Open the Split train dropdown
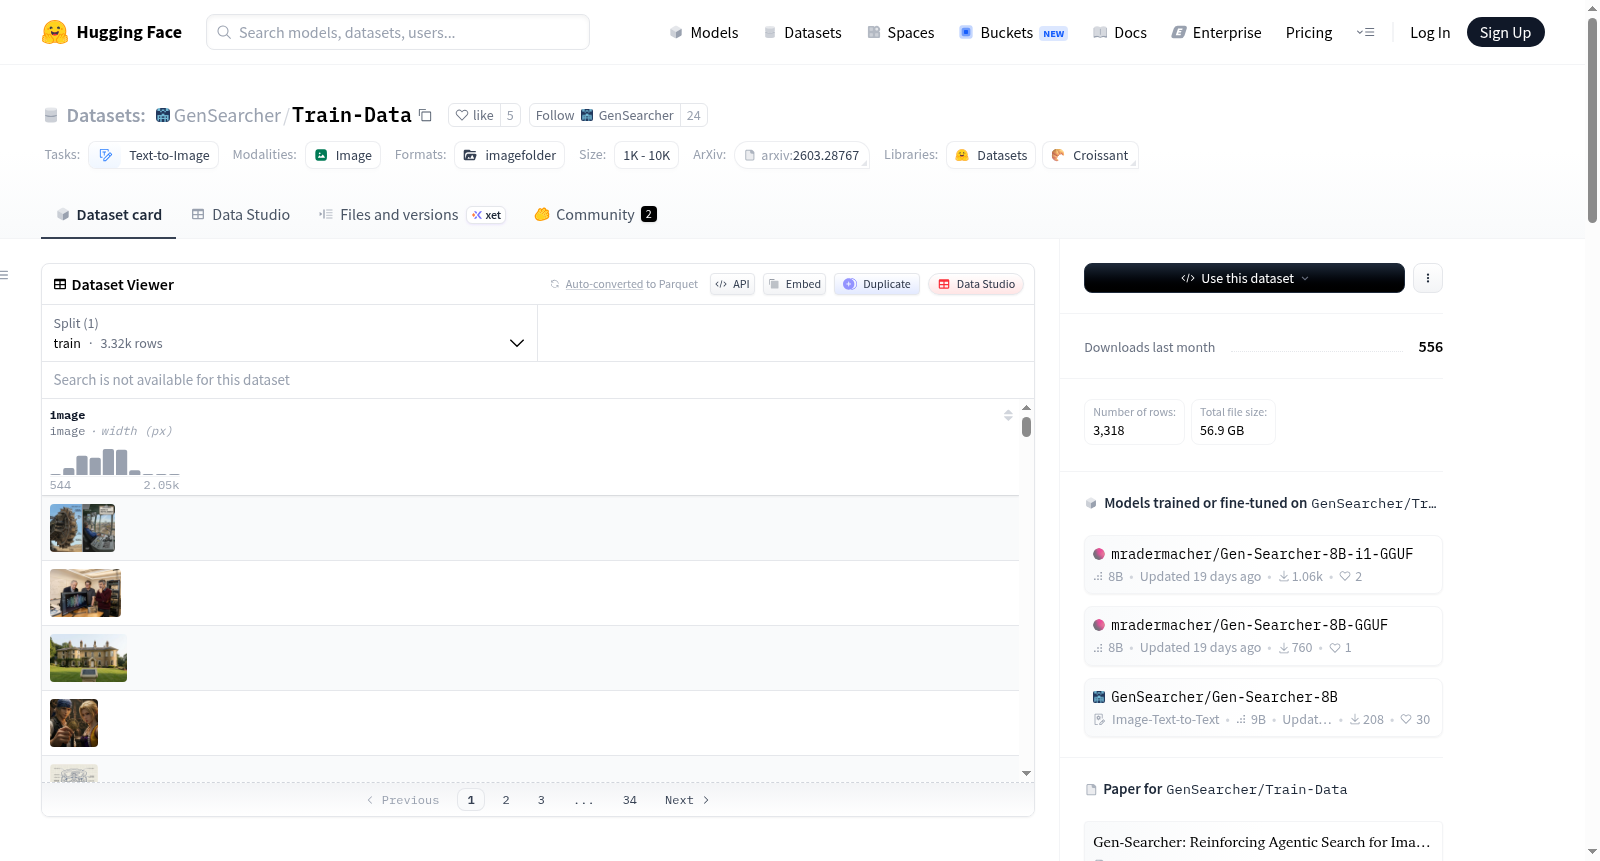The height and width of the screenshot is (861, 1600). [289, 333]
